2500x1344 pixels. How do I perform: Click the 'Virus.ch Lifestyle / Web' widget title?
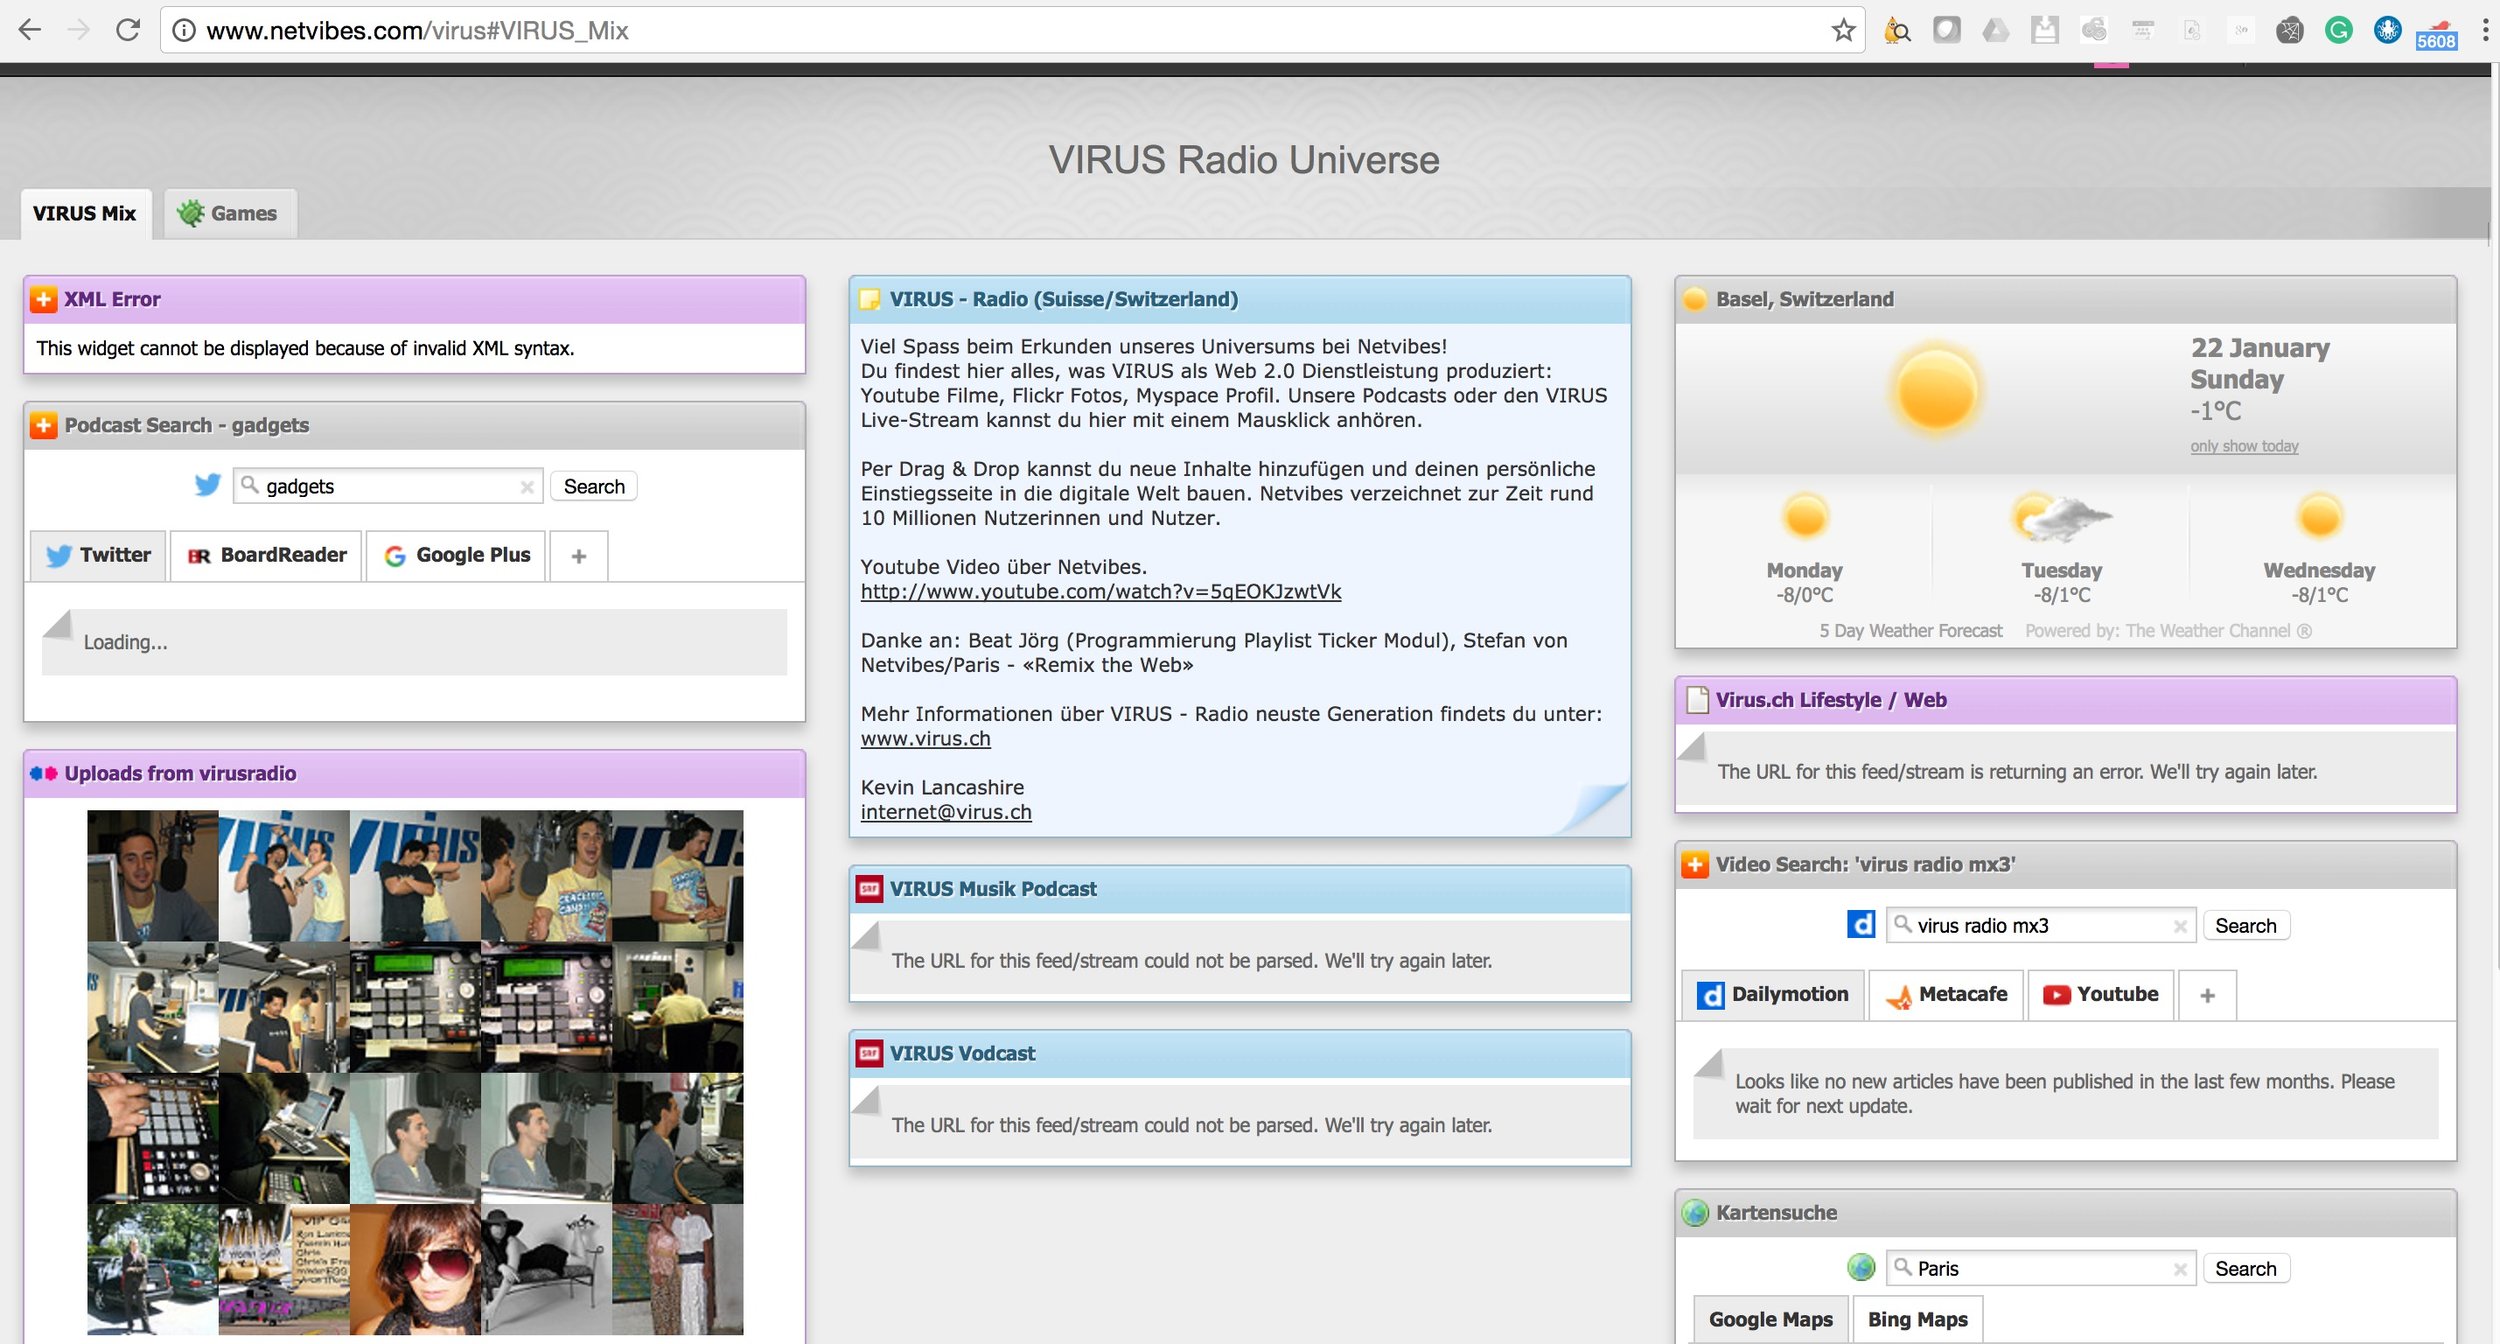coord(1831,700)
